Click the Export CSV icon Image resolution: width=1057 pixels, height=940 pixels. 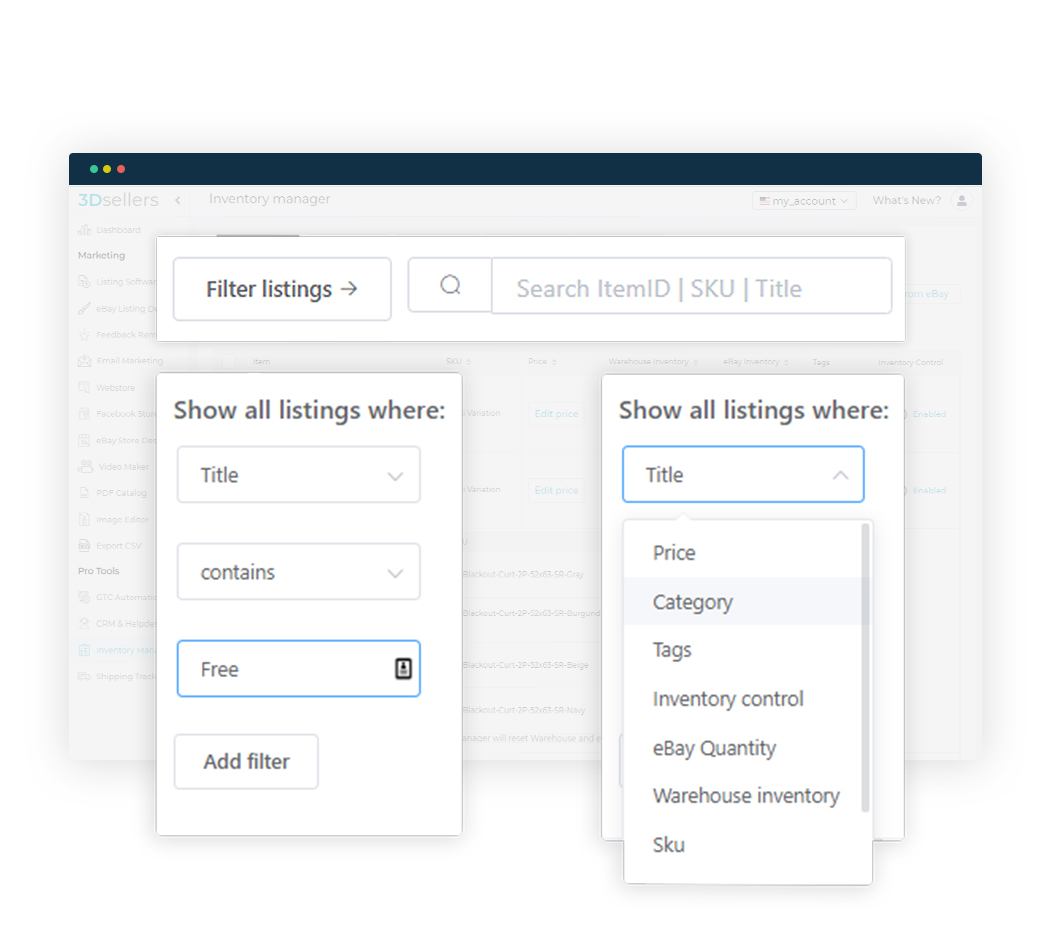87,545
